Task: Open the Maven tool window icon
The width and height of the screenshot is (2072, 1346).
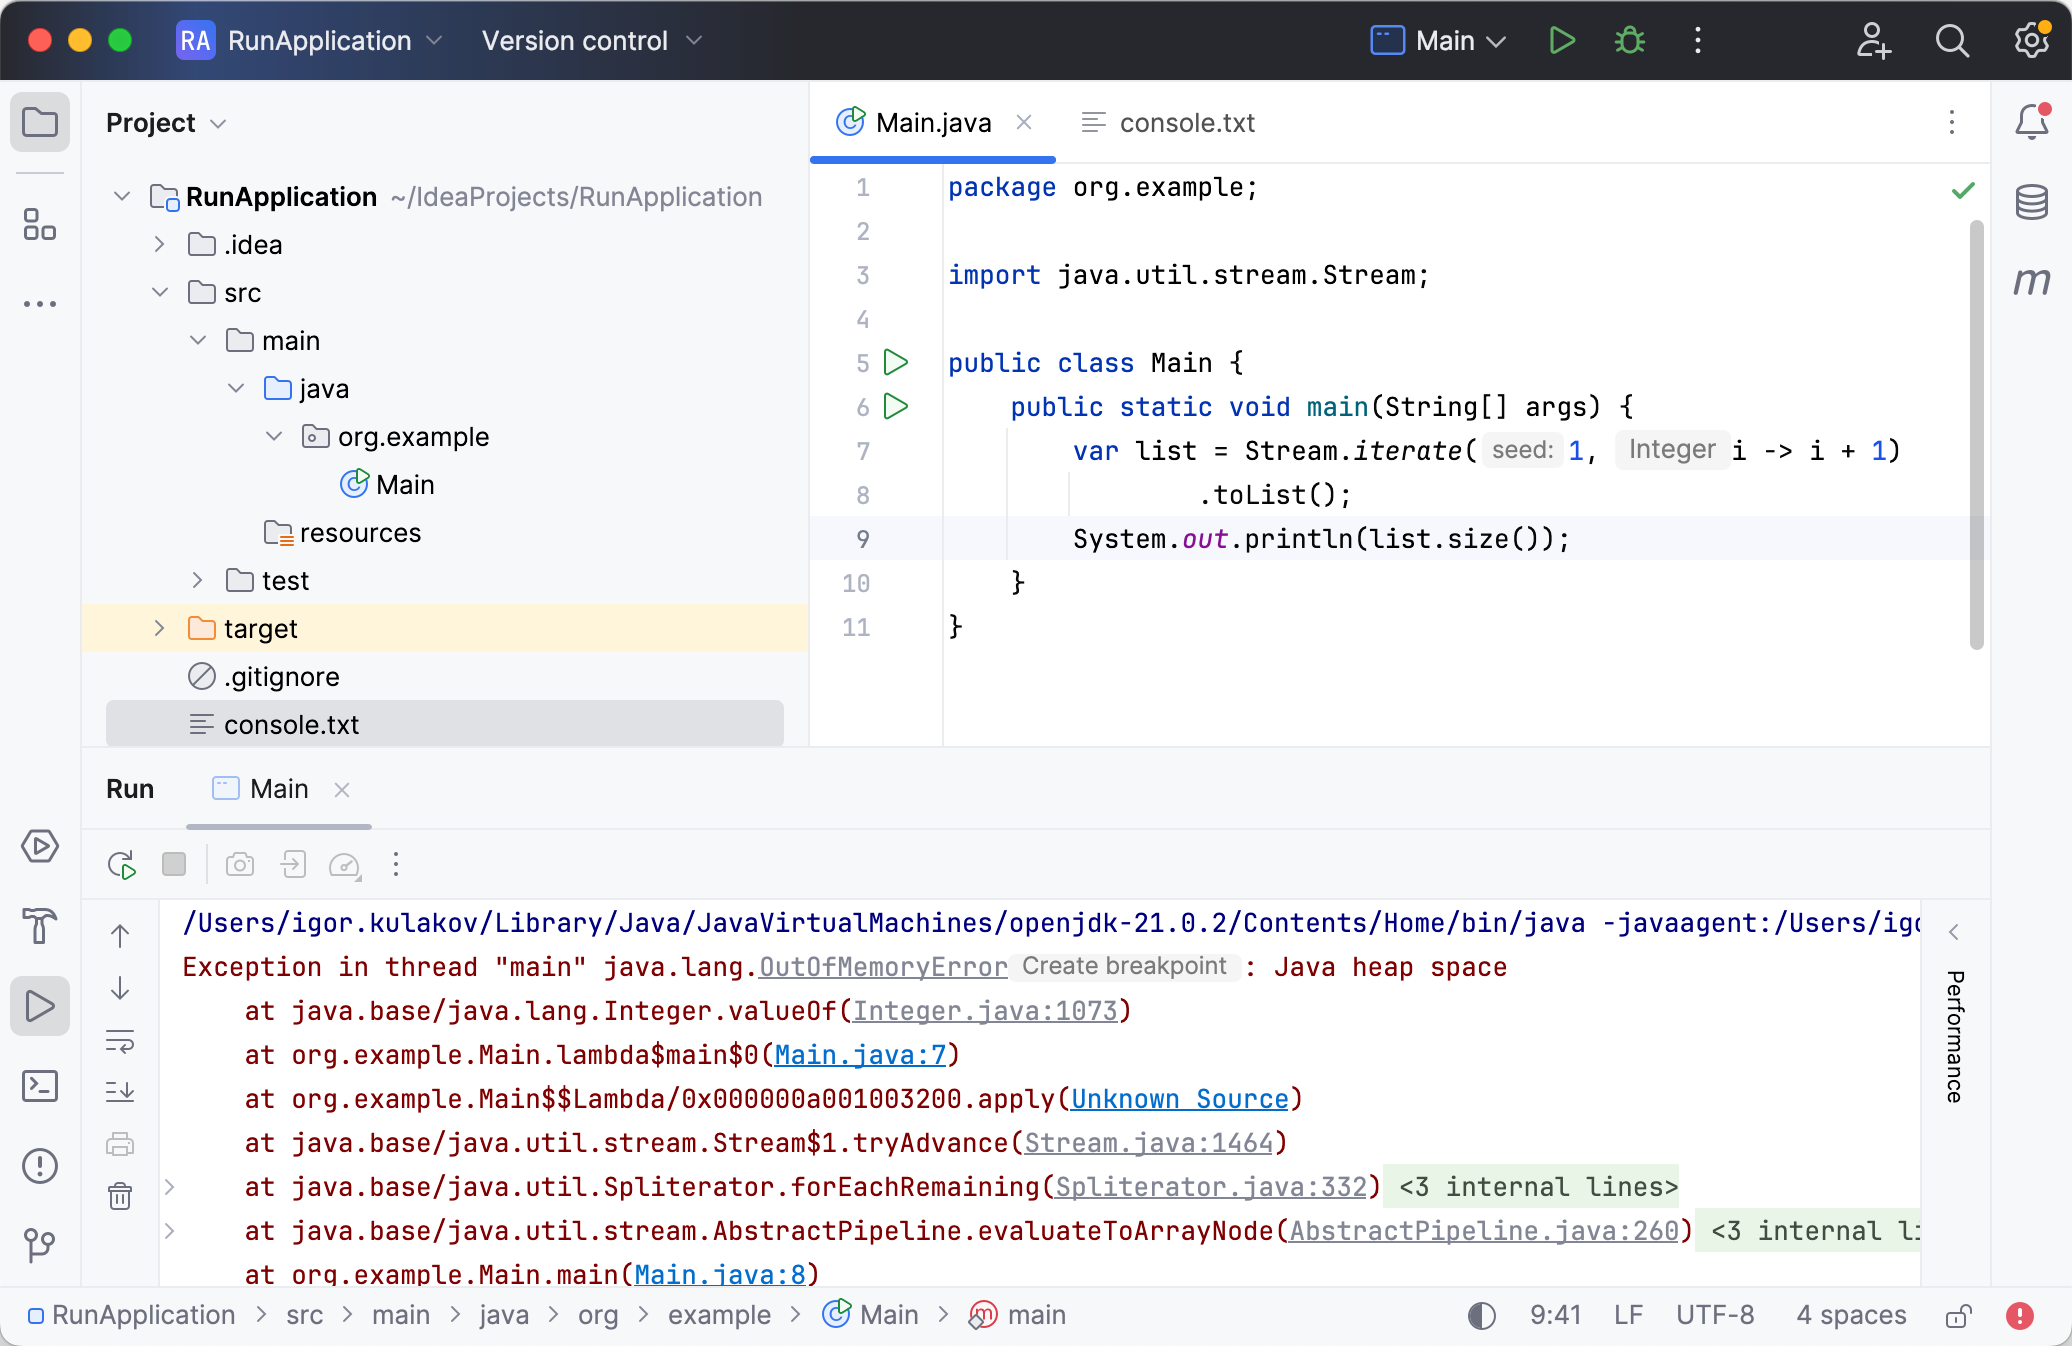Action: [2031, 282]
